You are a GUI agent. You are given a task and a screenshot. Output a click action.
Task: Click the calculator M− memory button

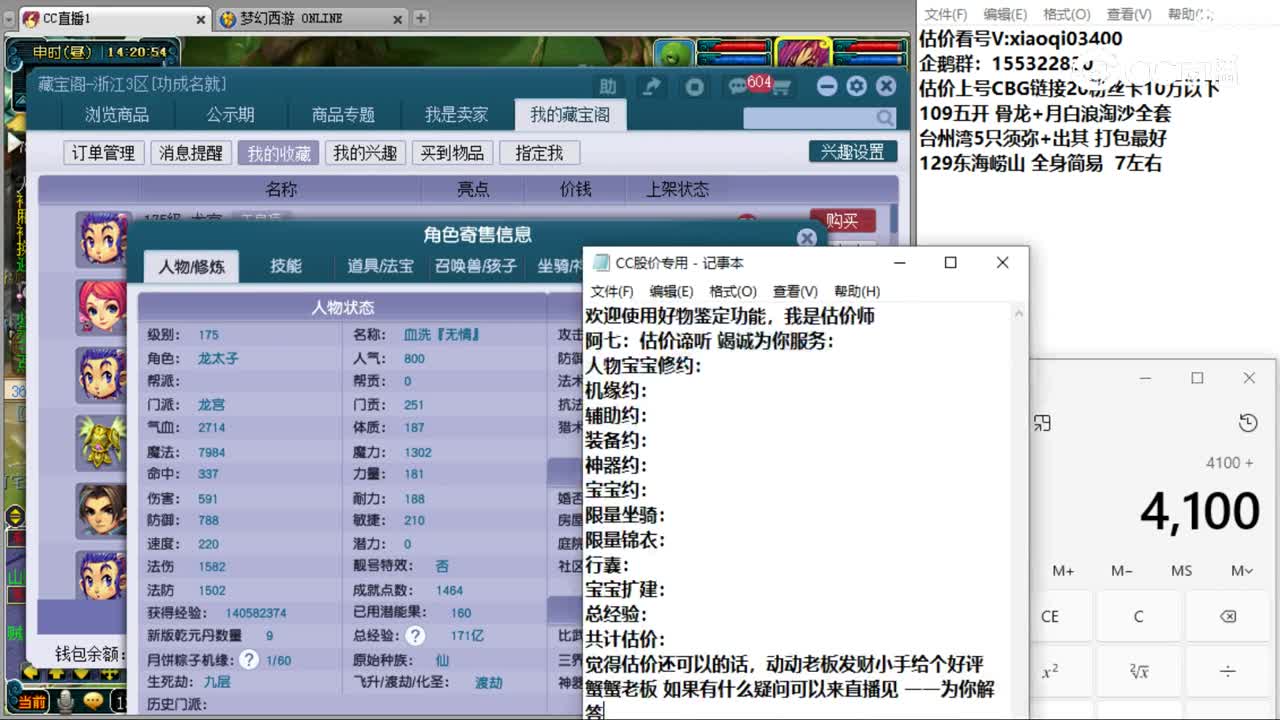tap(1122, 570)
